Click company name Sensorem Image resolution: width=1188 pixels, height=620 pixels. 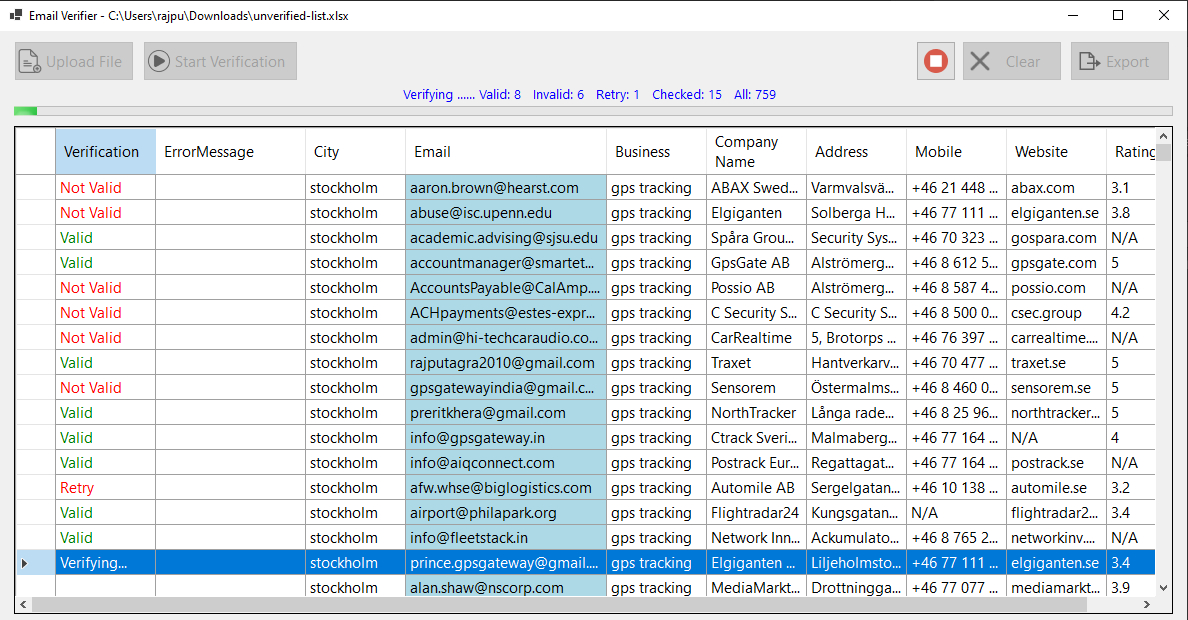(x=756, y=388)
